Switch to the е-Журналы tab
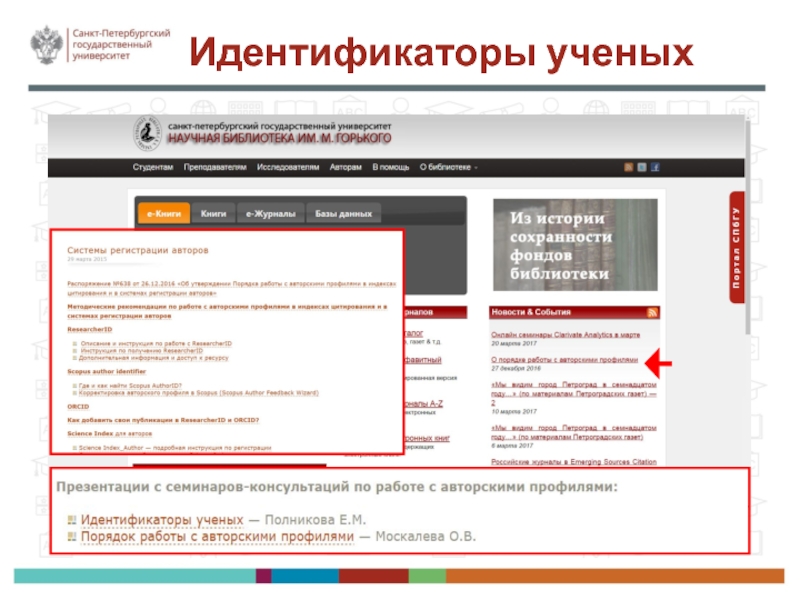Image resolution: width=800 pixels, height=600 pixels. click(x=270, y=214)
